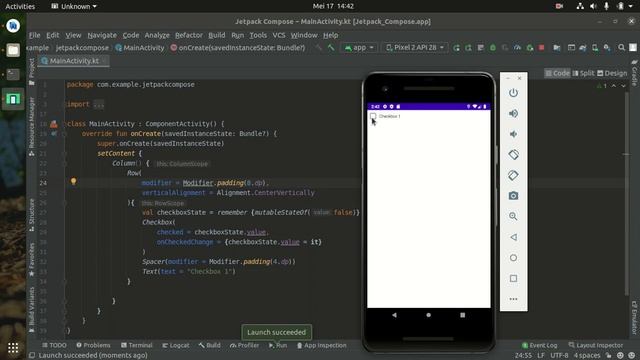Open the File menu
640x360 pixels.
[x=34, y=35]
